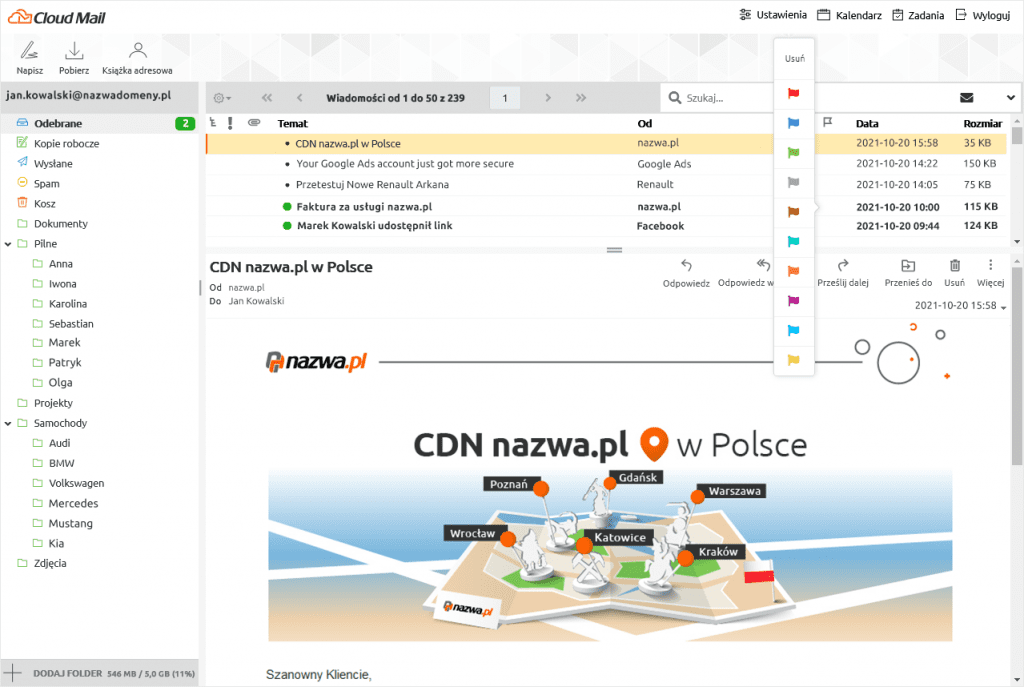Open Więcej three-dot menu

click(990, 273)
